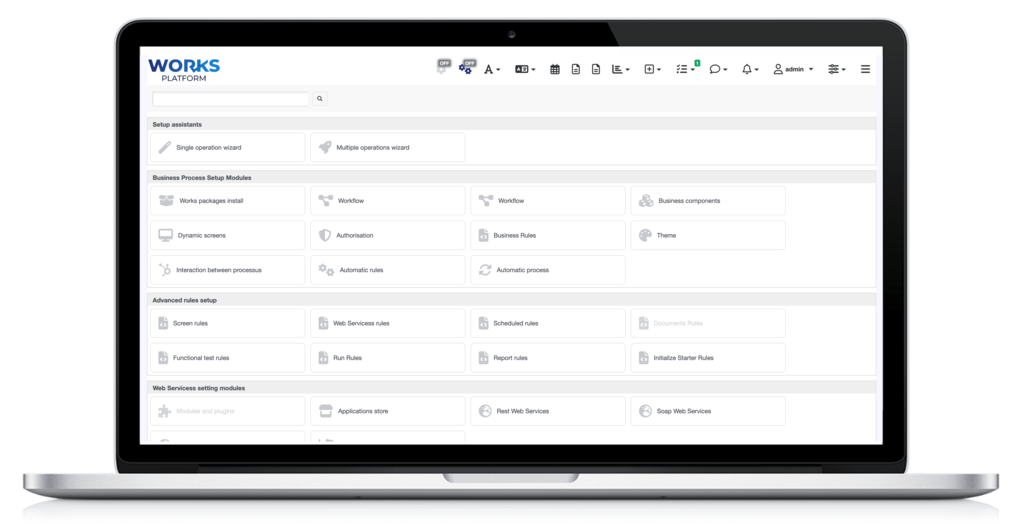The width and height of the screenshot is (1023, 526).
Task: Click the file icon for Run Rules
Action: [323, 358]
